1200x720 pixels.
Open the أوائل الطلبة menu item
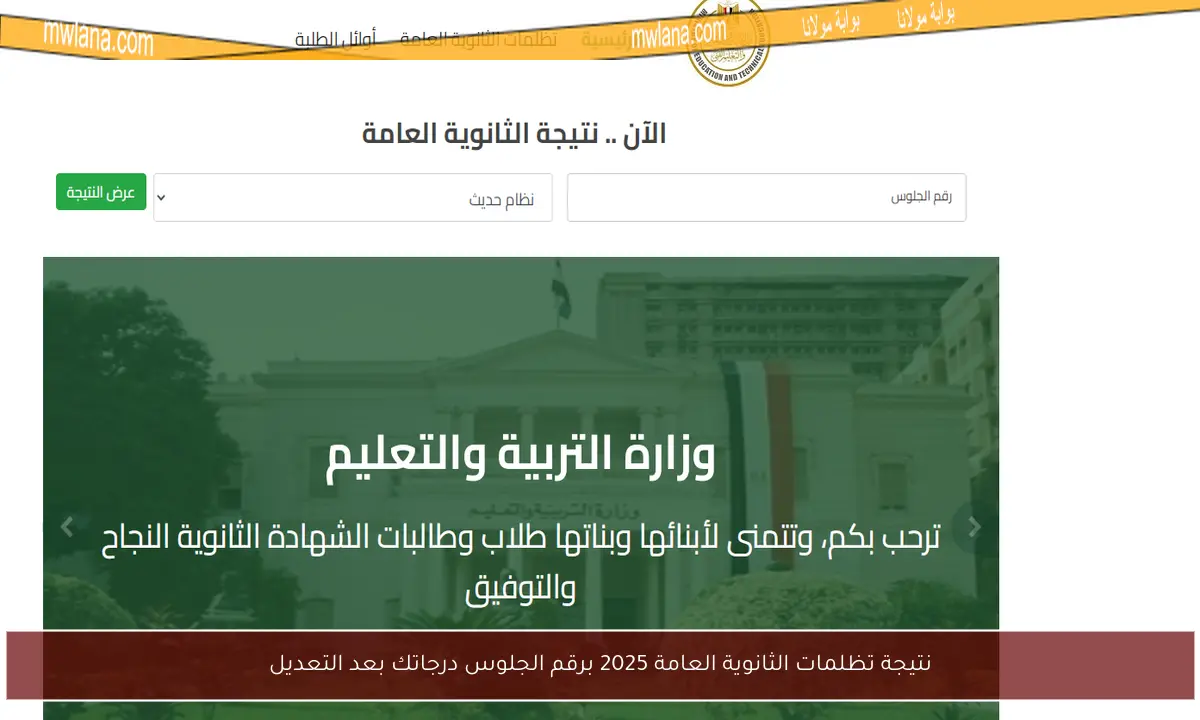(x=336, y=40)
